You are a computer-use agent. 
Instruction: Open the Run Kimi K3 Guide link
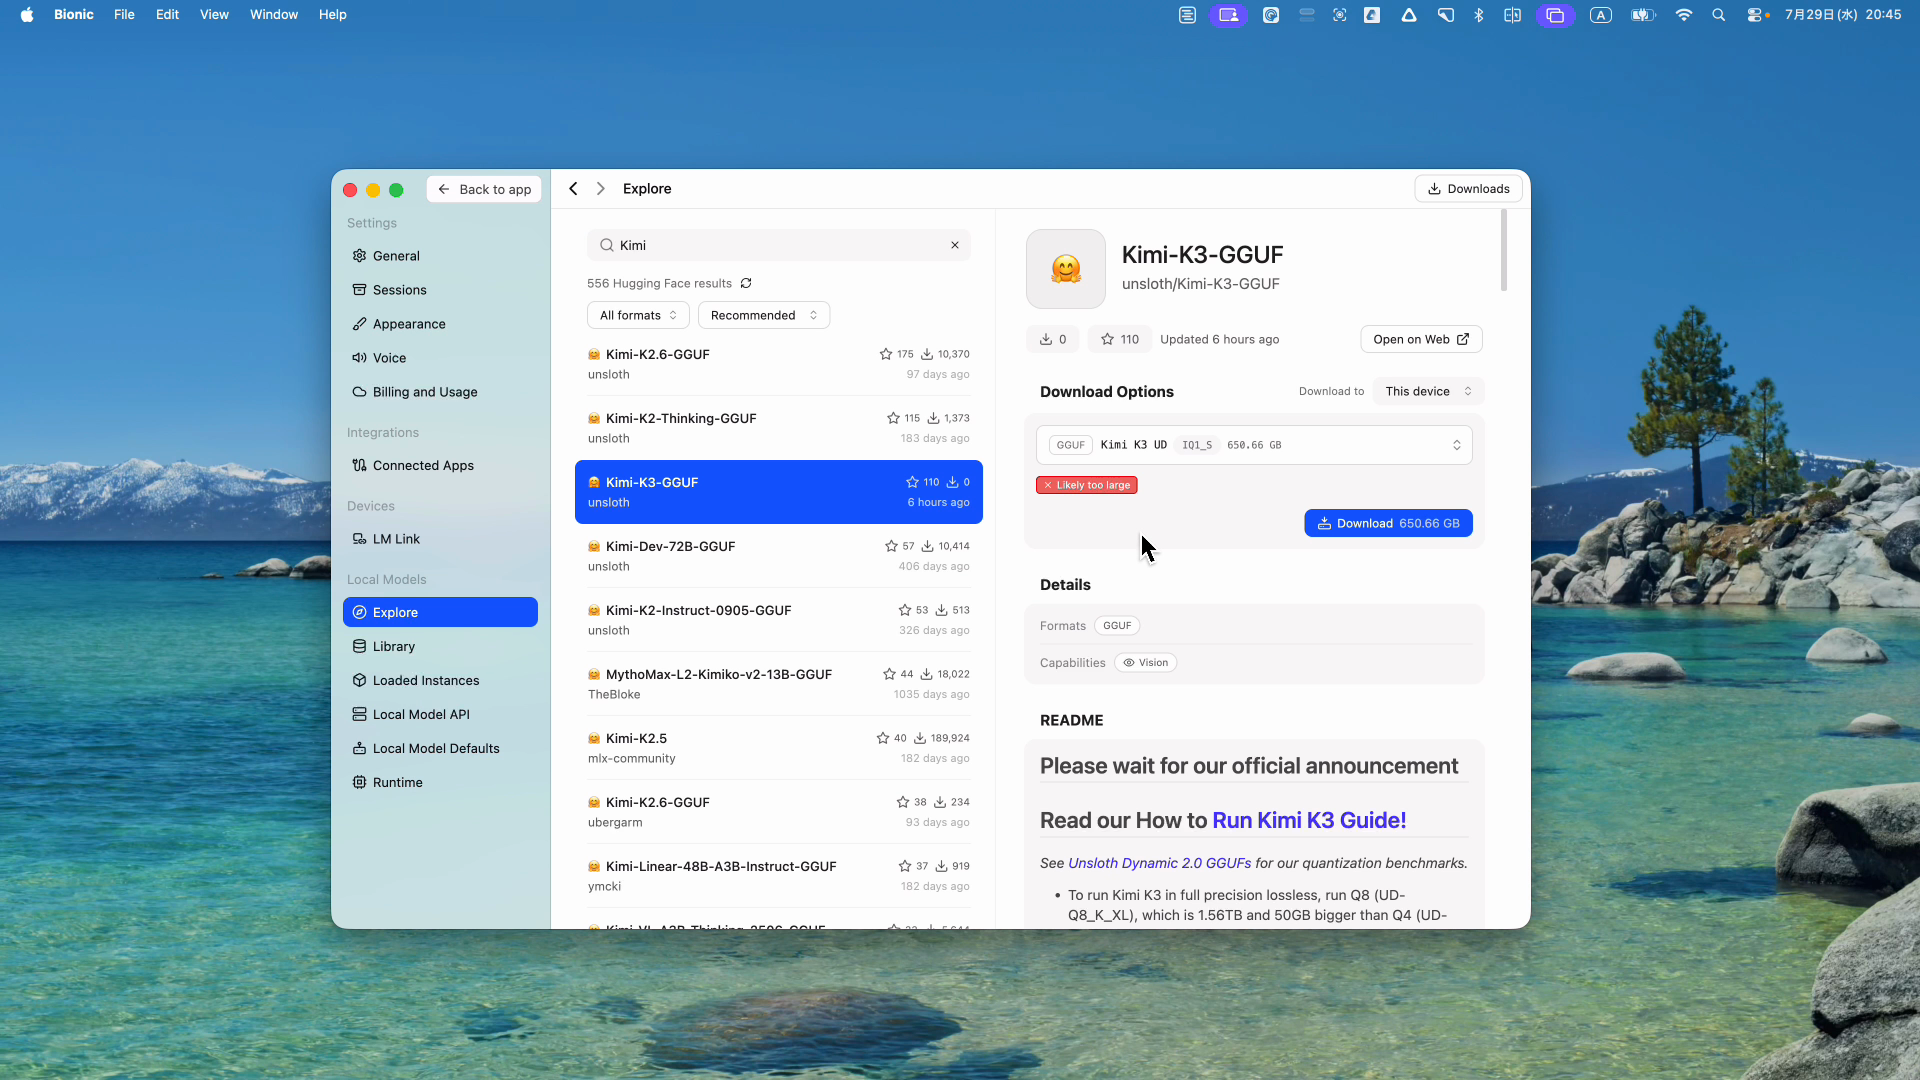[x=1309, y=820]
